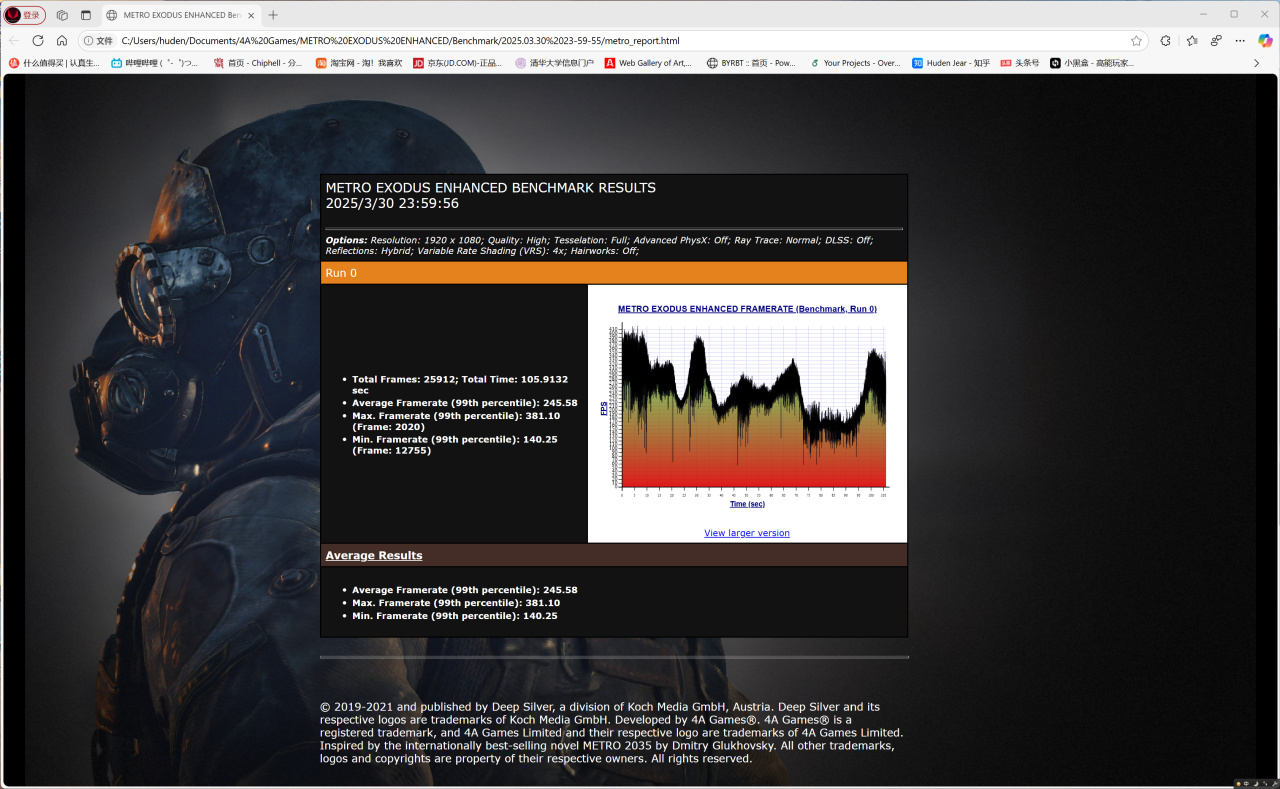1280x789 pixels.
Task: Open the browser profile sharing icon
Action: coord(1216,41)
